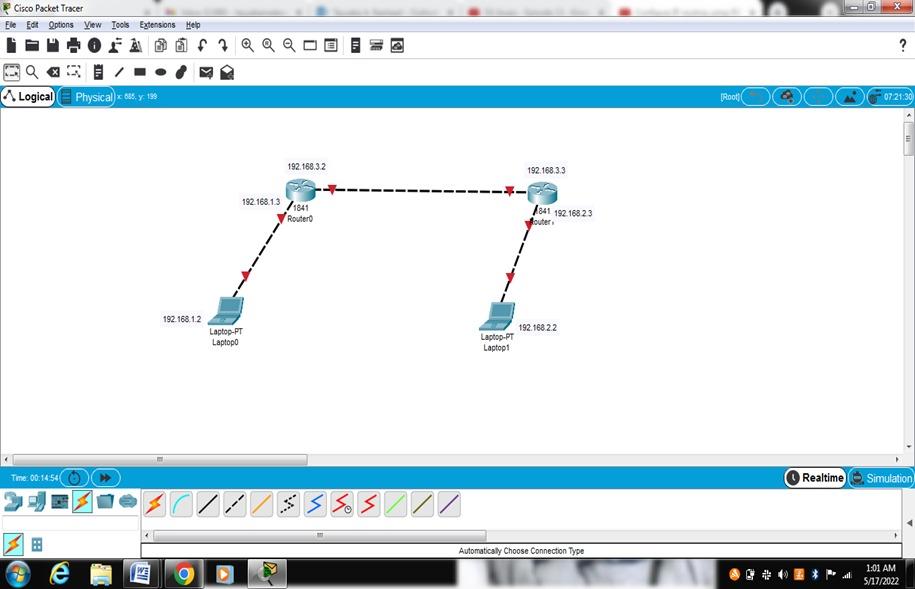Add a Complex PDU open envelope
The width and height of the screenshot is (915, 589).
coord(227,72)
